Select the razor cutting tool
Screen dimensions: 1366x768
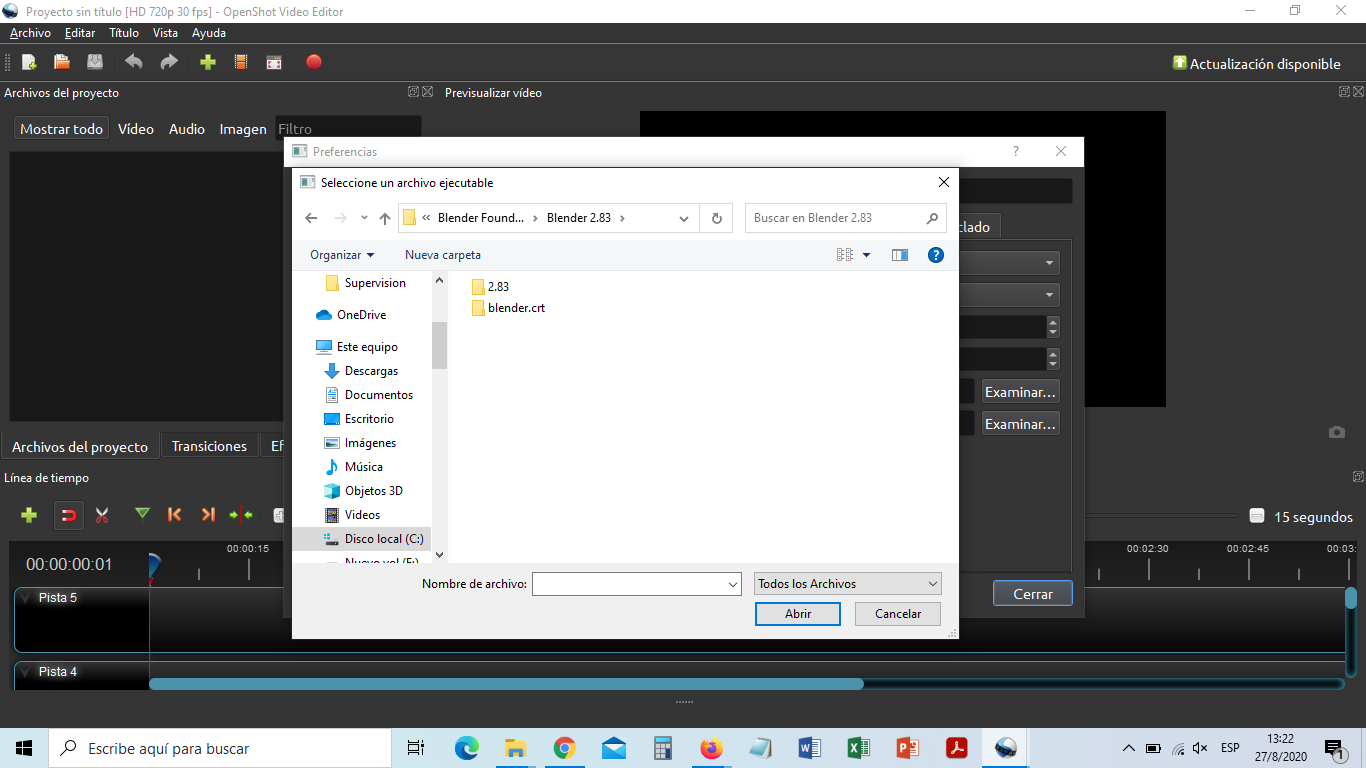tap(101, 514)
